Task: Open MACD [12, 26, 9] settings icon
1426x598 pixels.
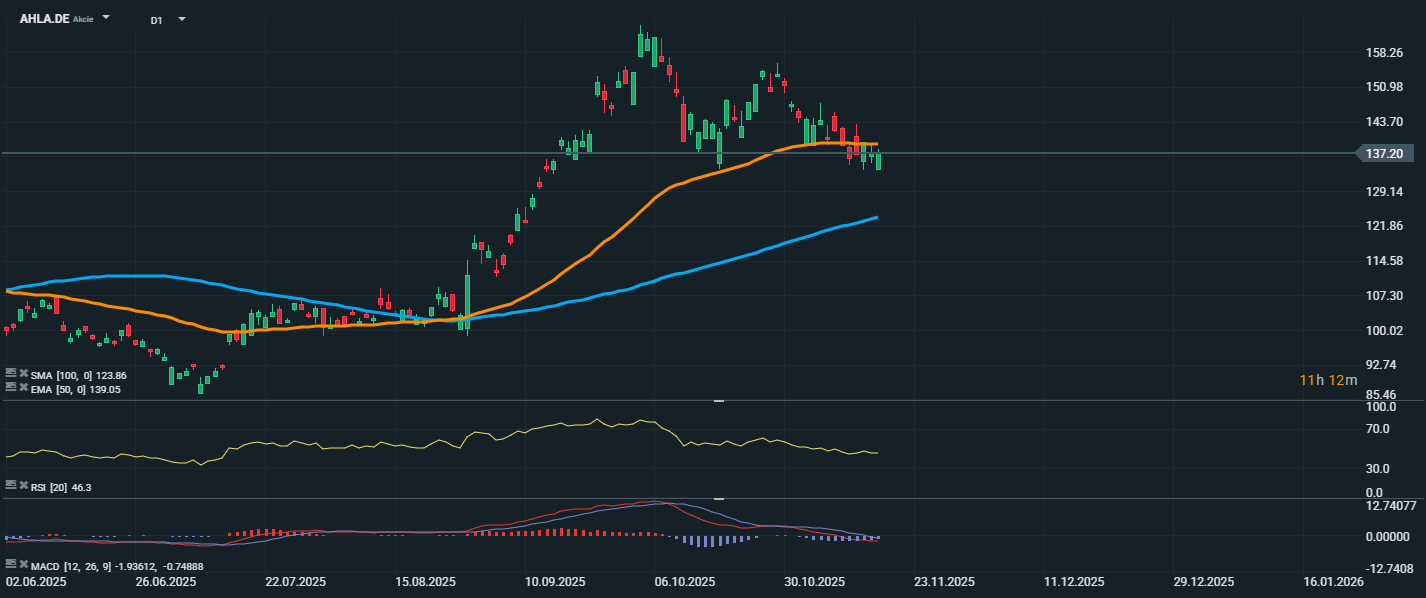Action: tap(11, 564)
